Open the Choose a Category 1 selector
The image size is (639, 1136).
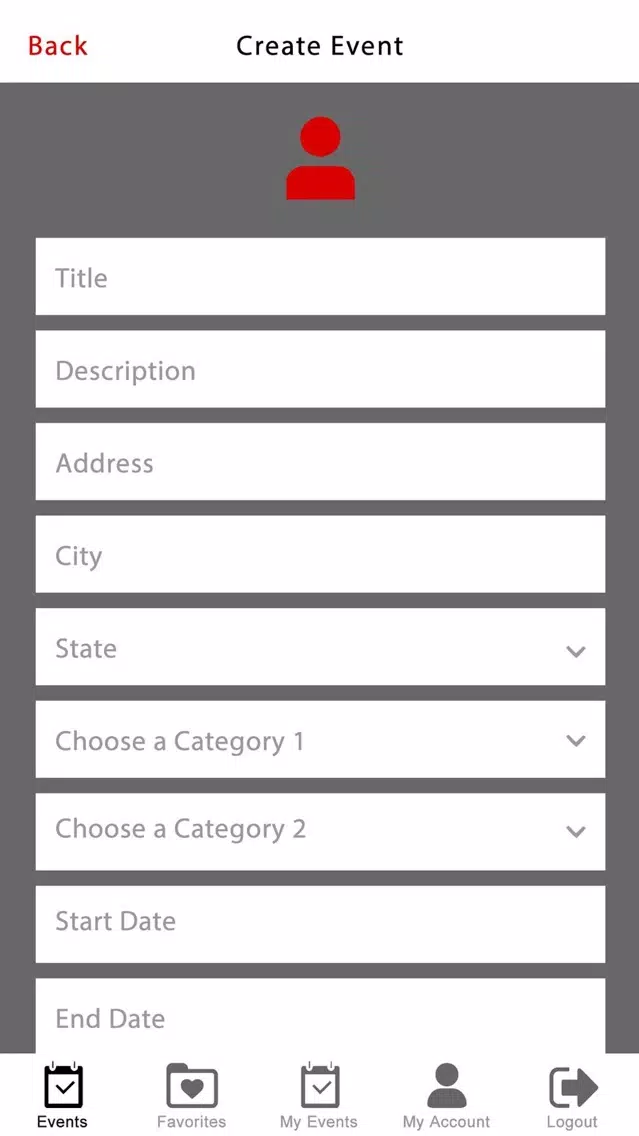pos(320,739)
